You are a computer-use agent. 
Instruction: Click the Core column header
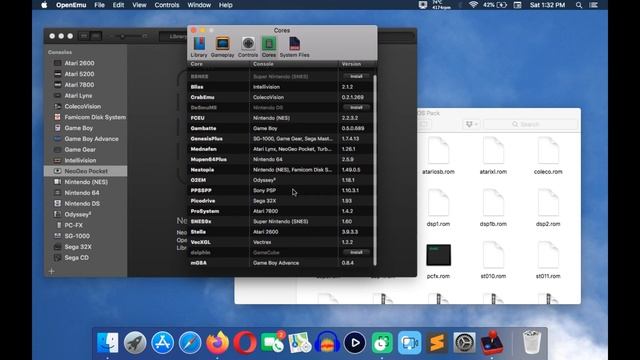(x=218, y=64)
